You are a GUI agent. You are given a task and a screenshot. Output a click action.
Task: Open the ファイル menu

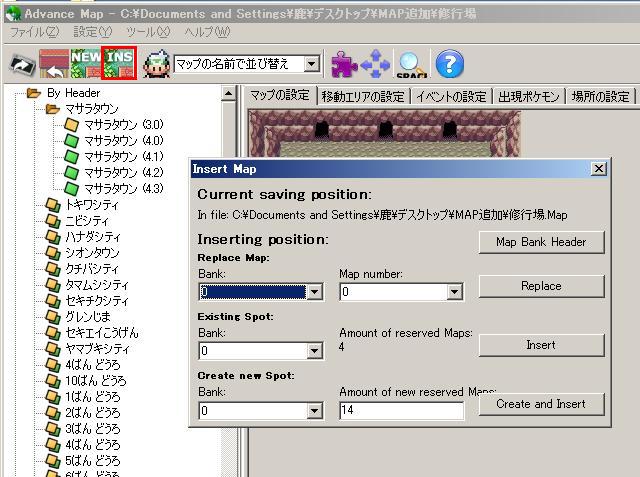pos(34,32)
